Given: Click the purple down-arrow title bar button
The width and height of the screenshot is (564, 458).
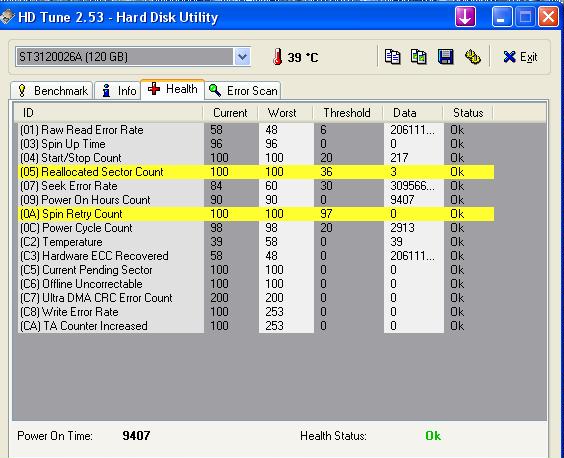Looking at the screenshot, I should [x=465, y=17].
